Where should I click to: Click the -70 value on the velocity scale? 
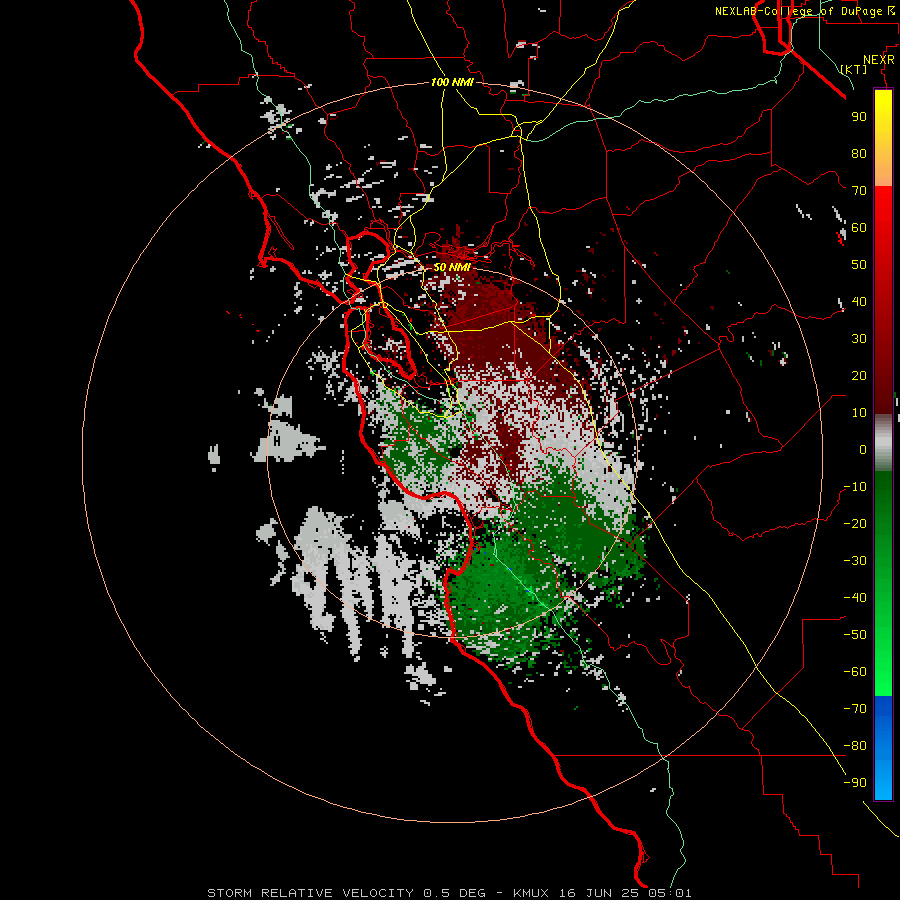[855, 709]
